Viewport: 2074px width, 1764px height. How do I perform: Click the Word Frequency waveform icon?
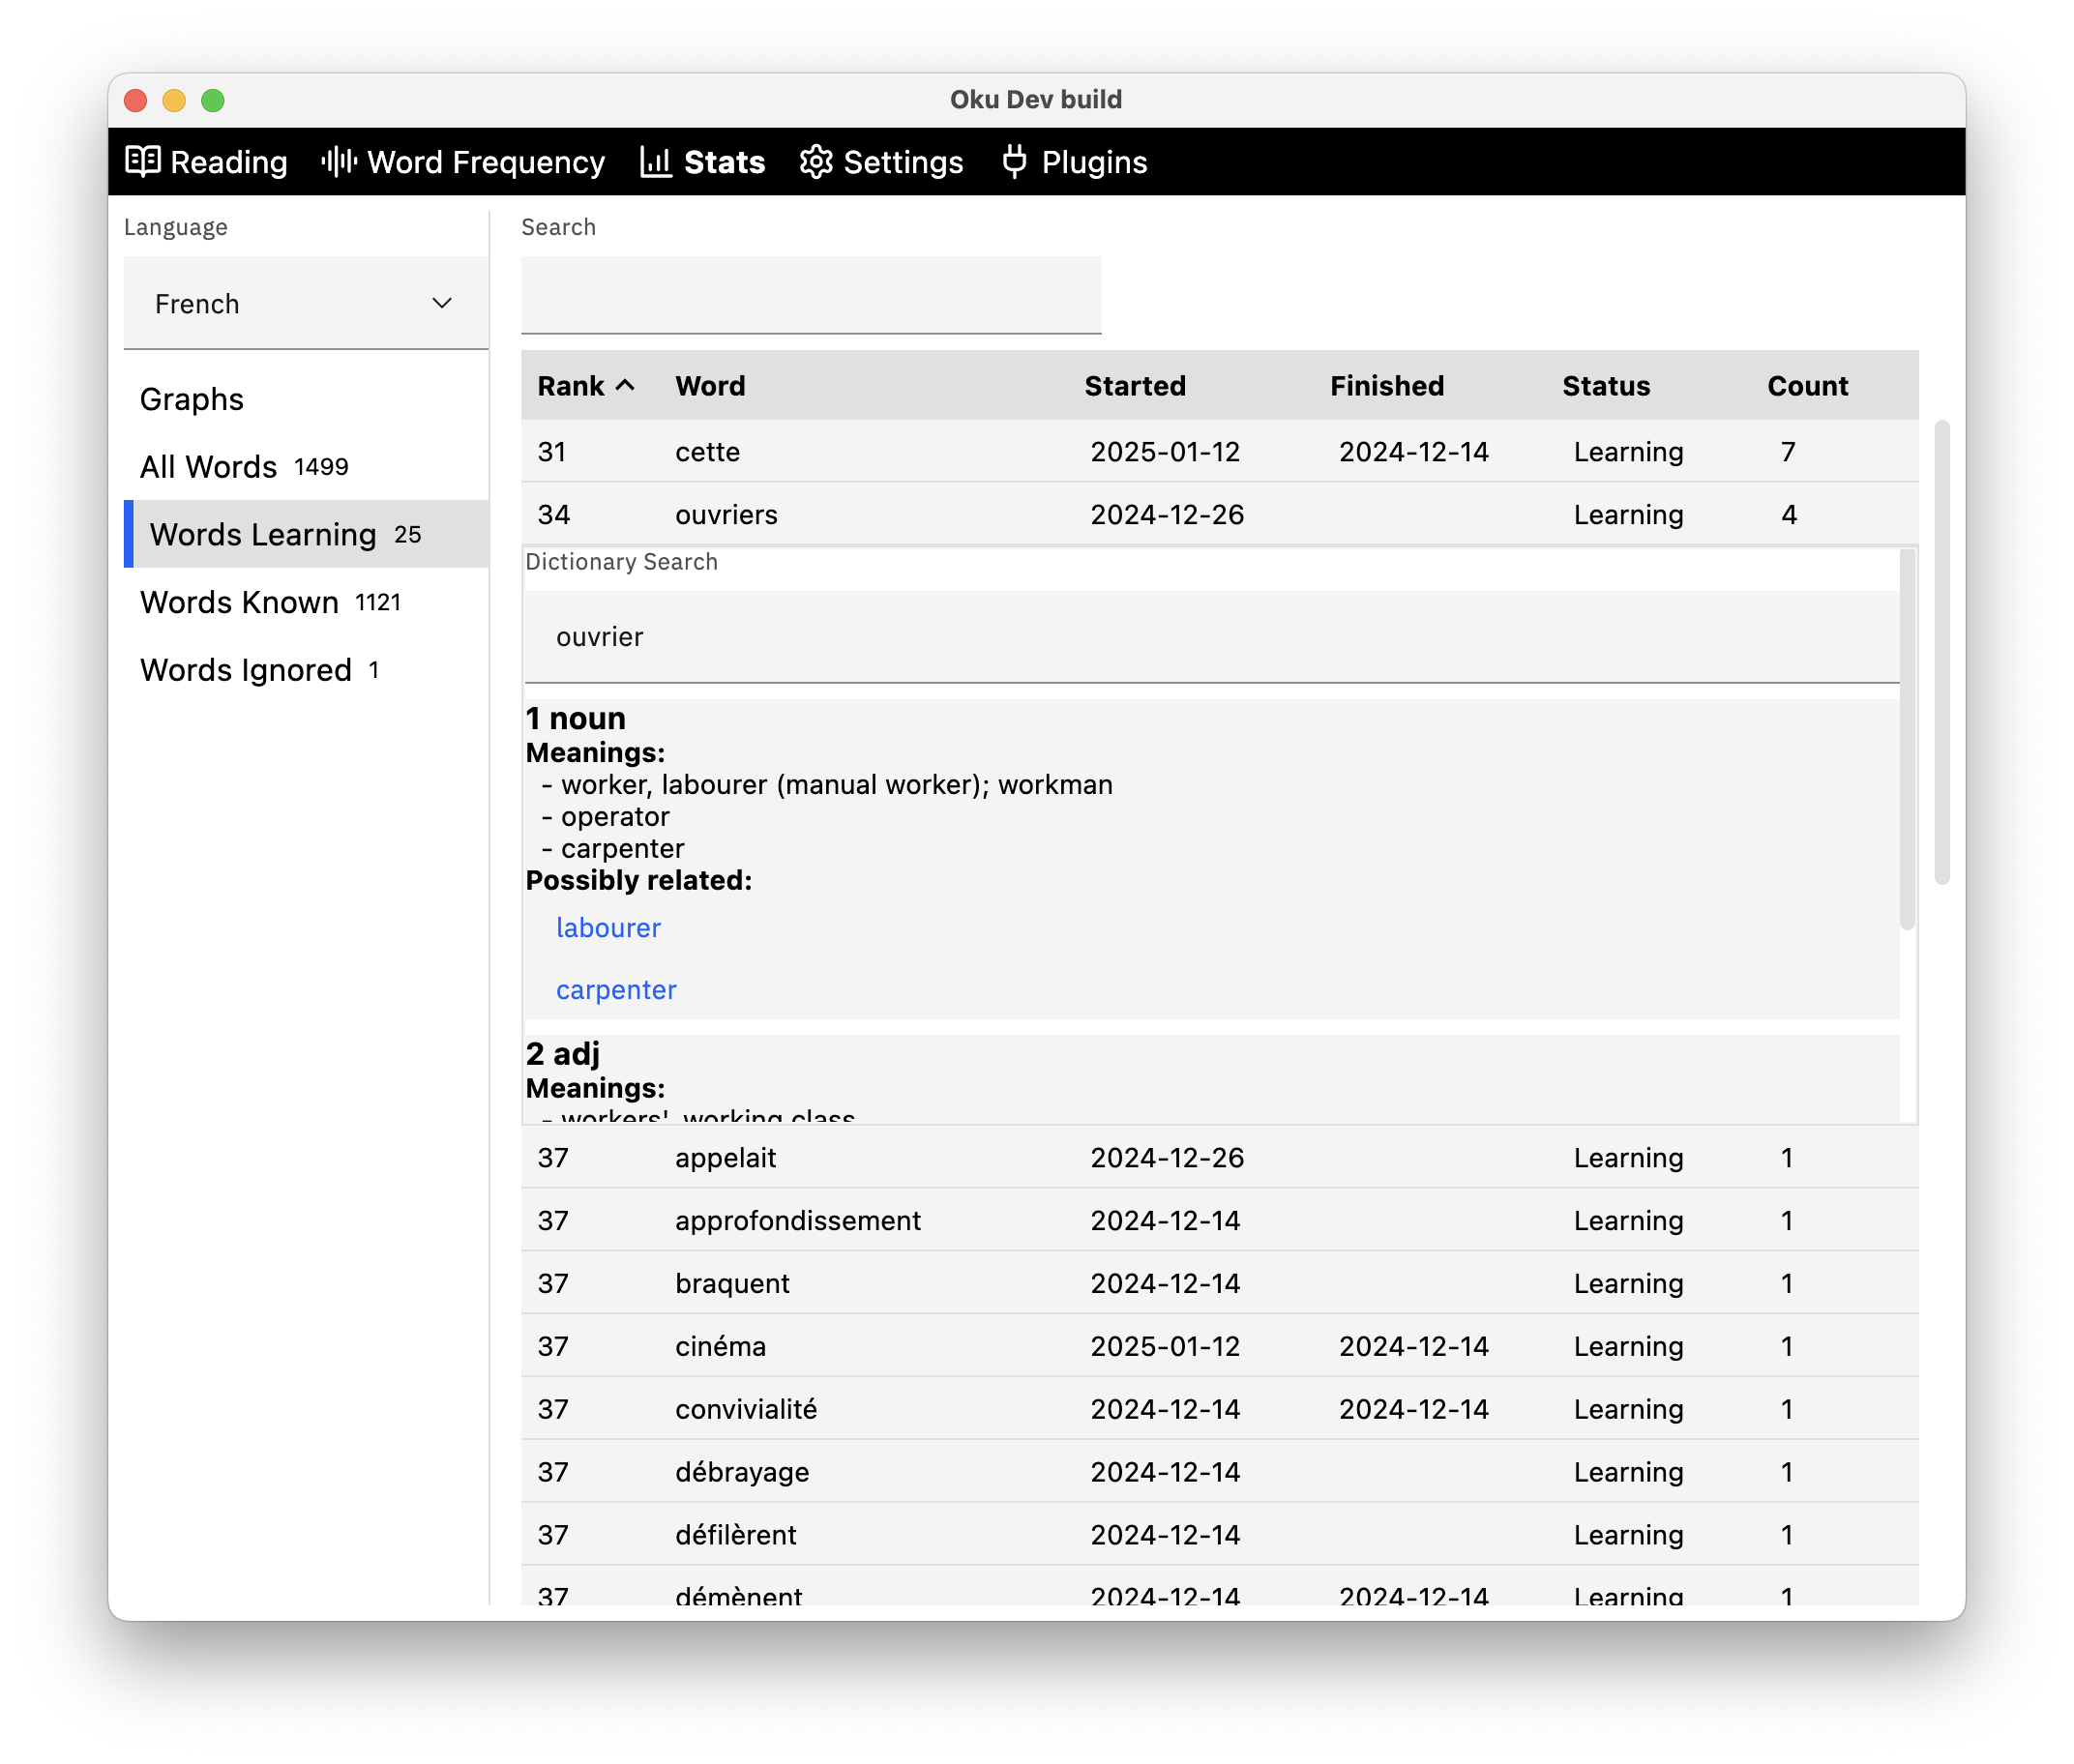(x=339, y=161)
